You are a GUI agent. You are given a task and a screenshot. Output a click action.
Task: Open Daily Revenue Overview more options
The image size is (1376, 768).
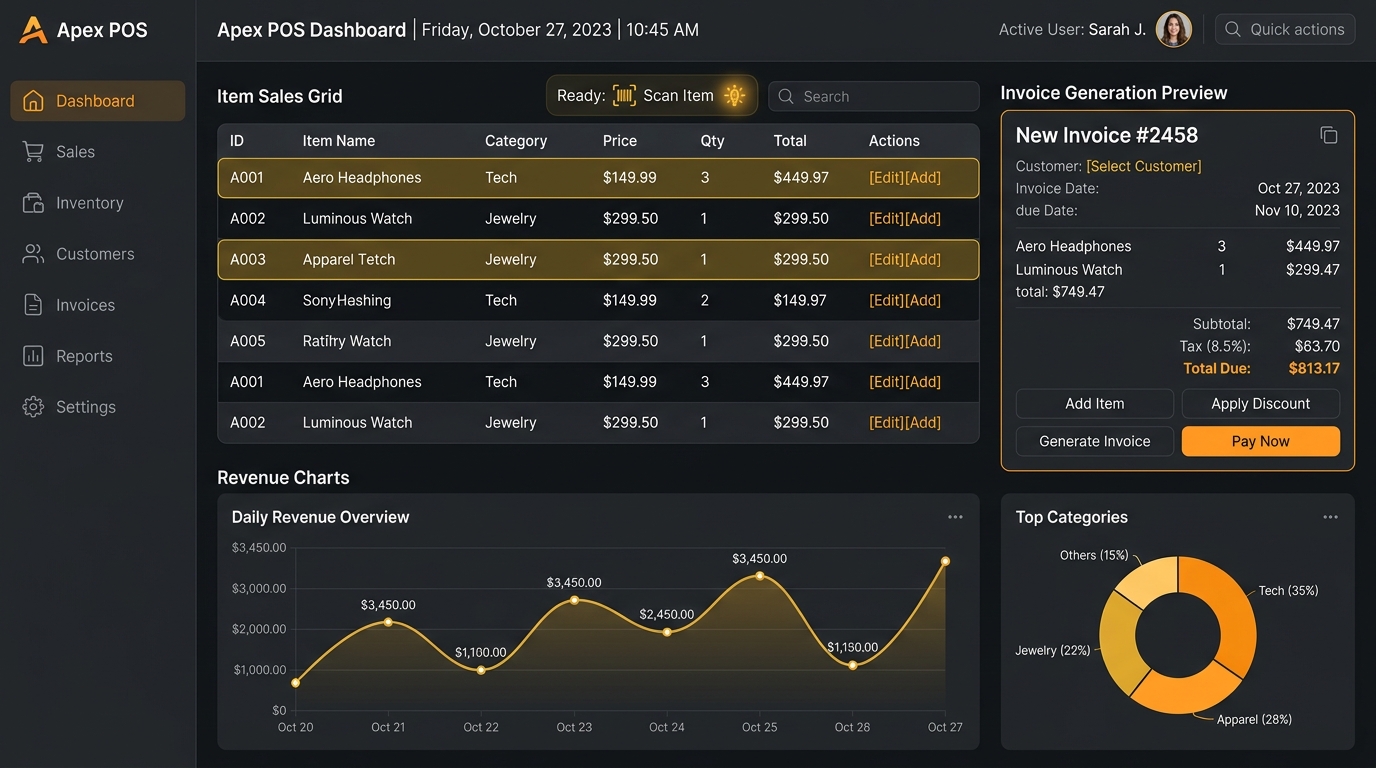pos(955,517)
